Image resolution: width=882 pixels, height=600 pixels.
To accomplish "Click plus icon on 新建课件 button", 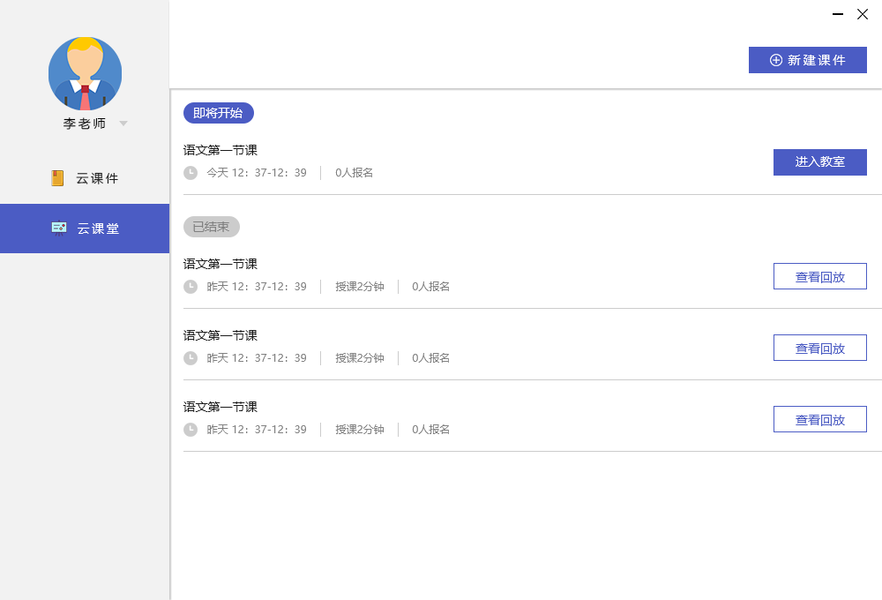I will [776, 60].
